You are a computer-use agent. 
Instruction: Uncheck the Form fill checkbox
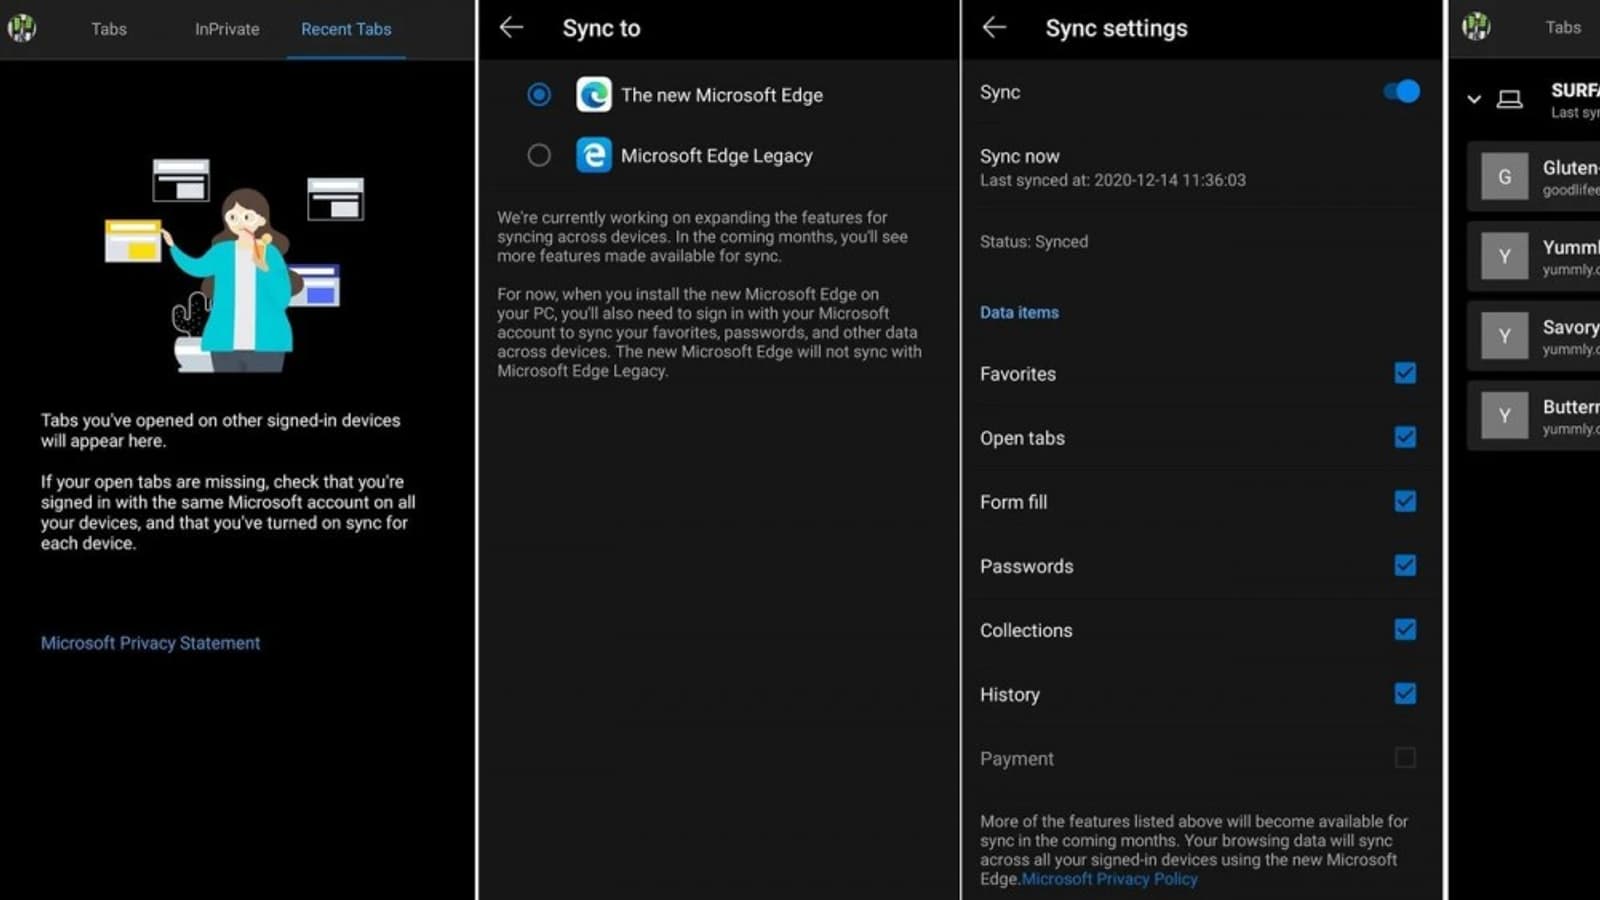tap(1405, 501)
